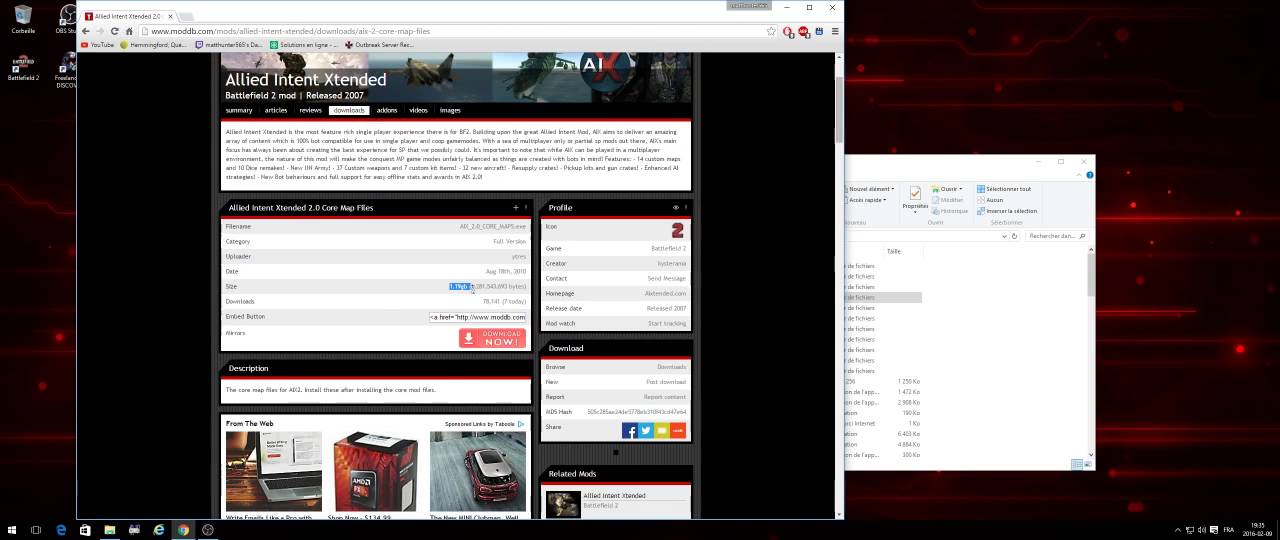Screen dimensions: 1280x540
Task: Click the plus icon in Core Map Files header
Action: pyautogui.click(x=516, y=208)
